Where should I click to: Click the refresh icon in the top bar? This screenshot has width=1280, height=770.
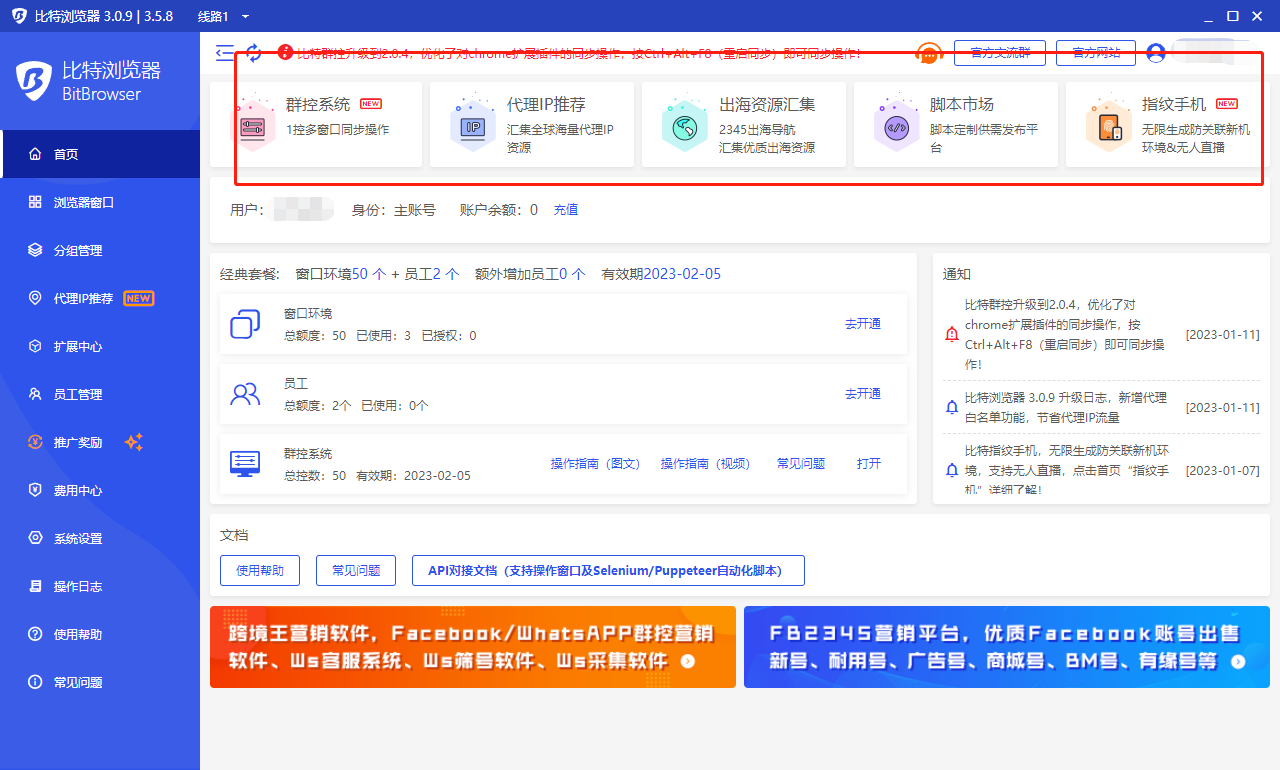[x=254, y=52]
